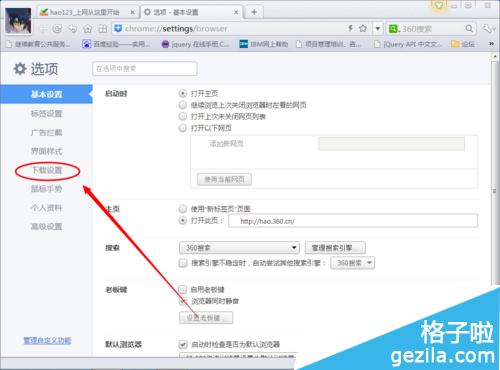The image size is (500, 370).
Task: Click the back navigation arrow
Action: pyautogui.click(x=43, y=29)
